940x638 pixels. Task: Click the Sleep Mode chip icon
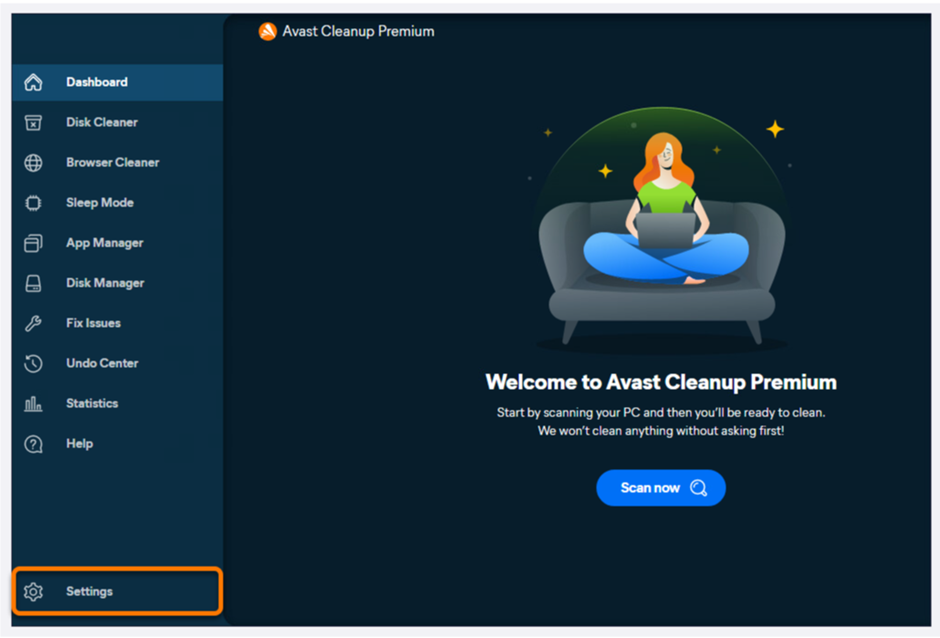point(33,203)
